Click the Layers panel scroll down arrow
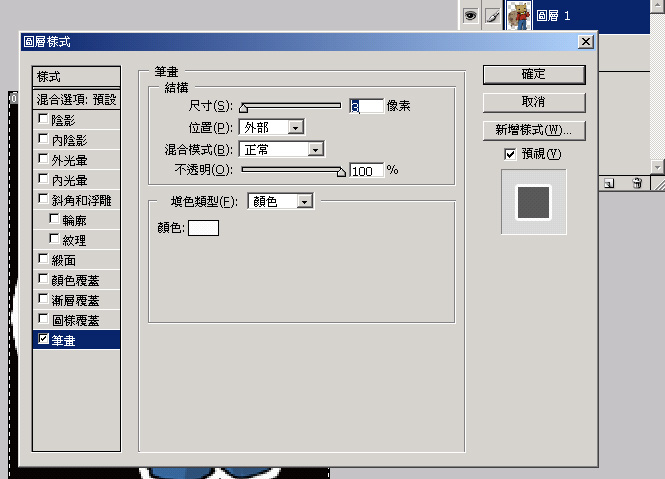 point(657,167)
